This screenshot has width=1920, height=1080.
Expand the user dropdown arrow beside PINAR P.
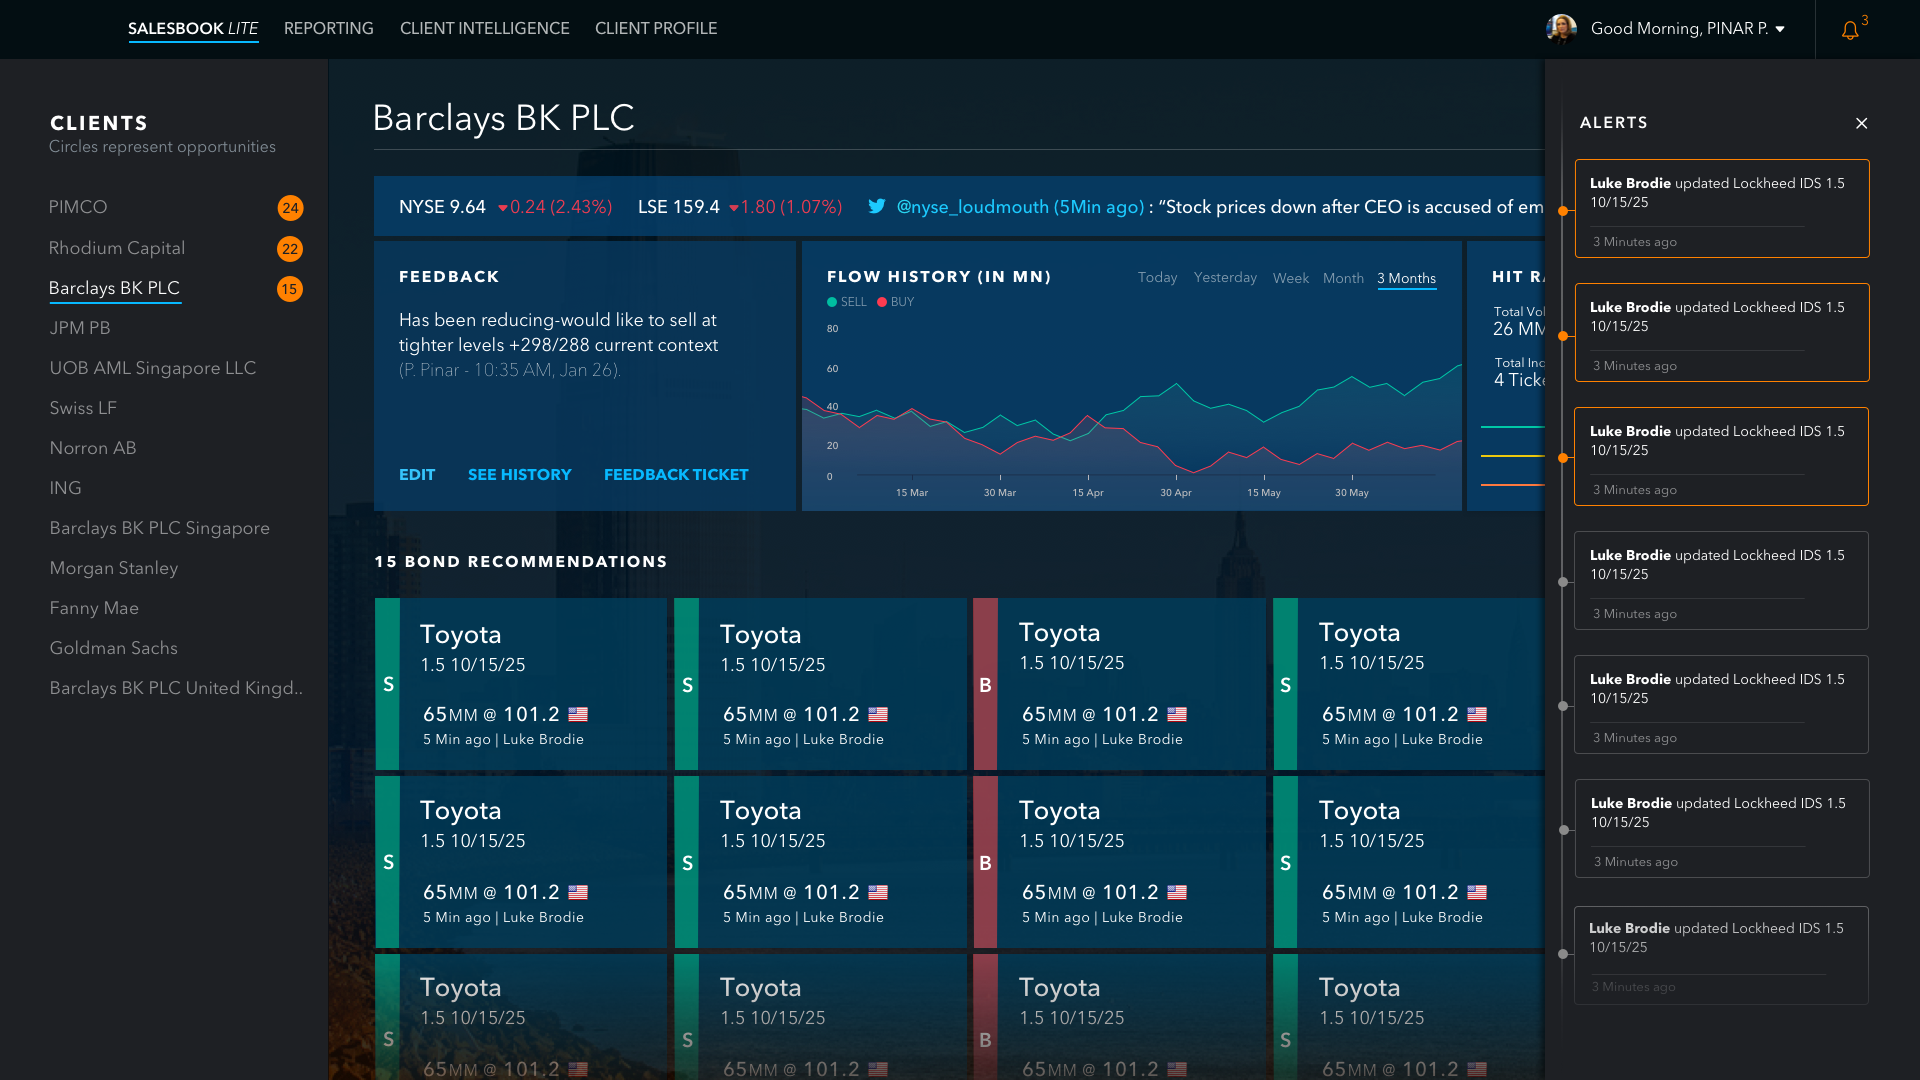click(x=1780, y=29)
